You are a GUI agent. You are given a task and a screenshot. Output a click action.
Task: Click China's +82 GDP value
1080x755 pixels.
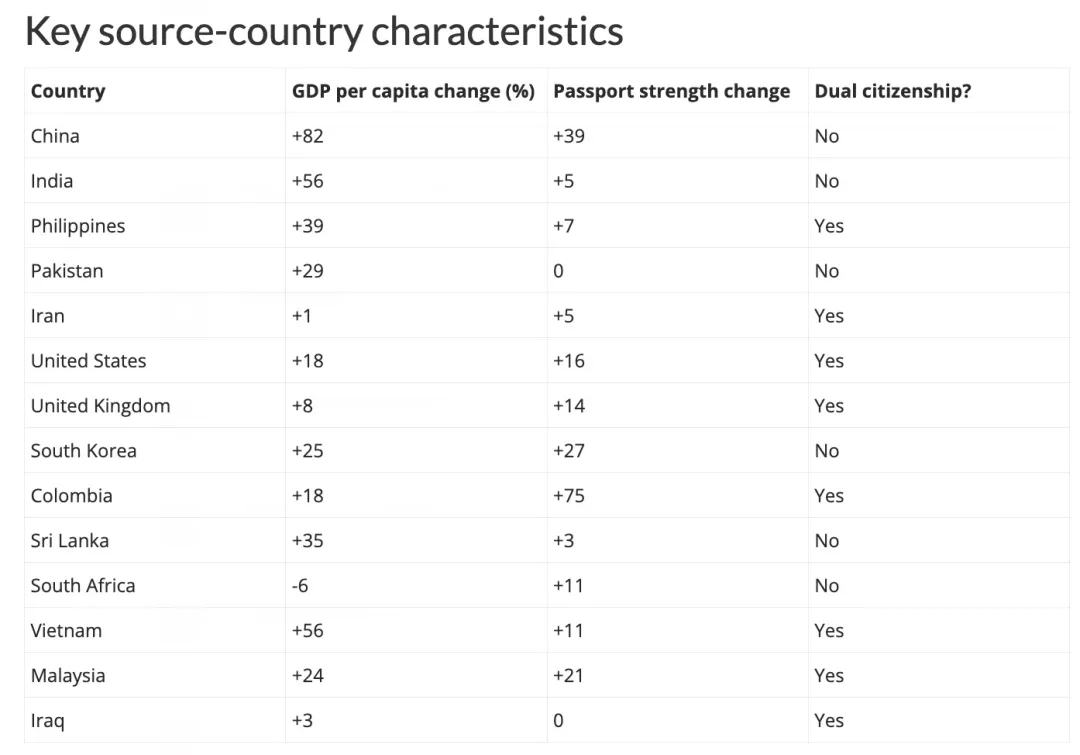tap(308, 136)
